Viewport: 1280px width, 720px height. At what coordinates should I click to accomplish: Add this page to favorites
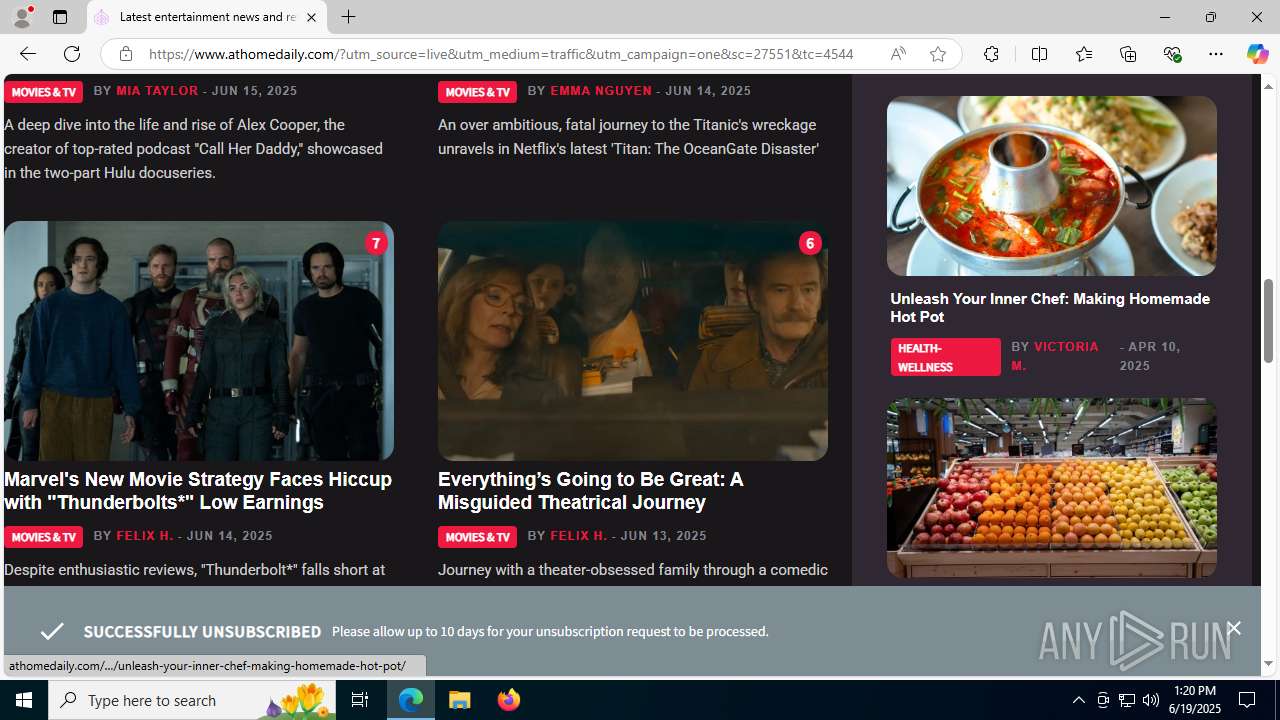[937, 54]
